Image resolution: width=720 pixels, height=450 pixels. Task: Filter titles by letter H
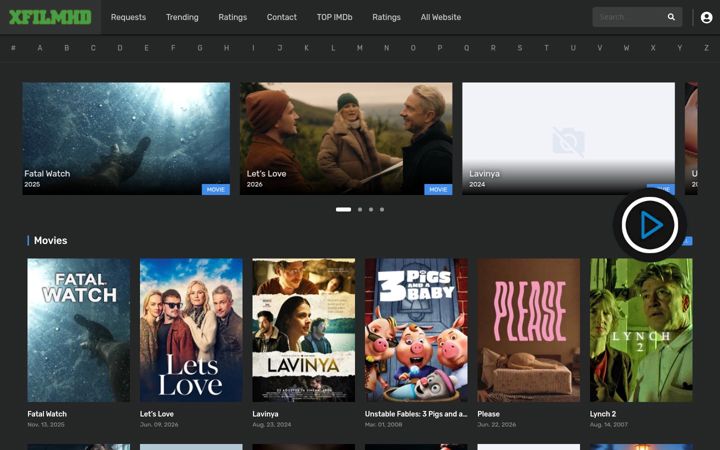point(226,48)
